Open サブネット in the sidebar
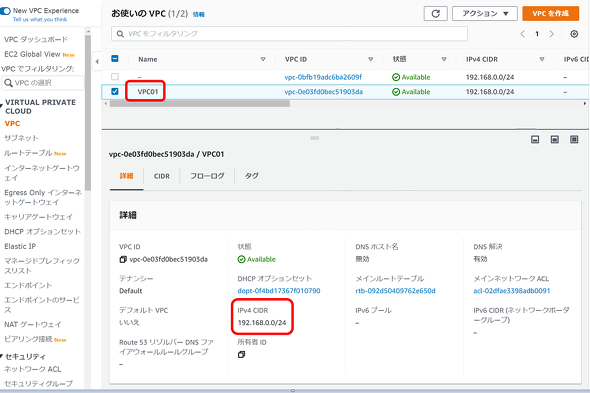 (x=21, y=138)
